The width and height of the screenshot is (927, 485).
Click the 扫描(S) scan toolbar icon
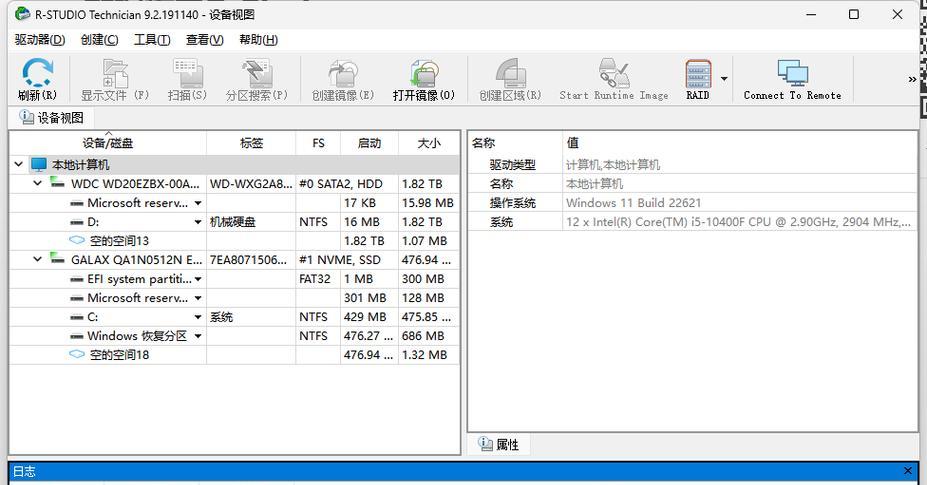point(187,73)
